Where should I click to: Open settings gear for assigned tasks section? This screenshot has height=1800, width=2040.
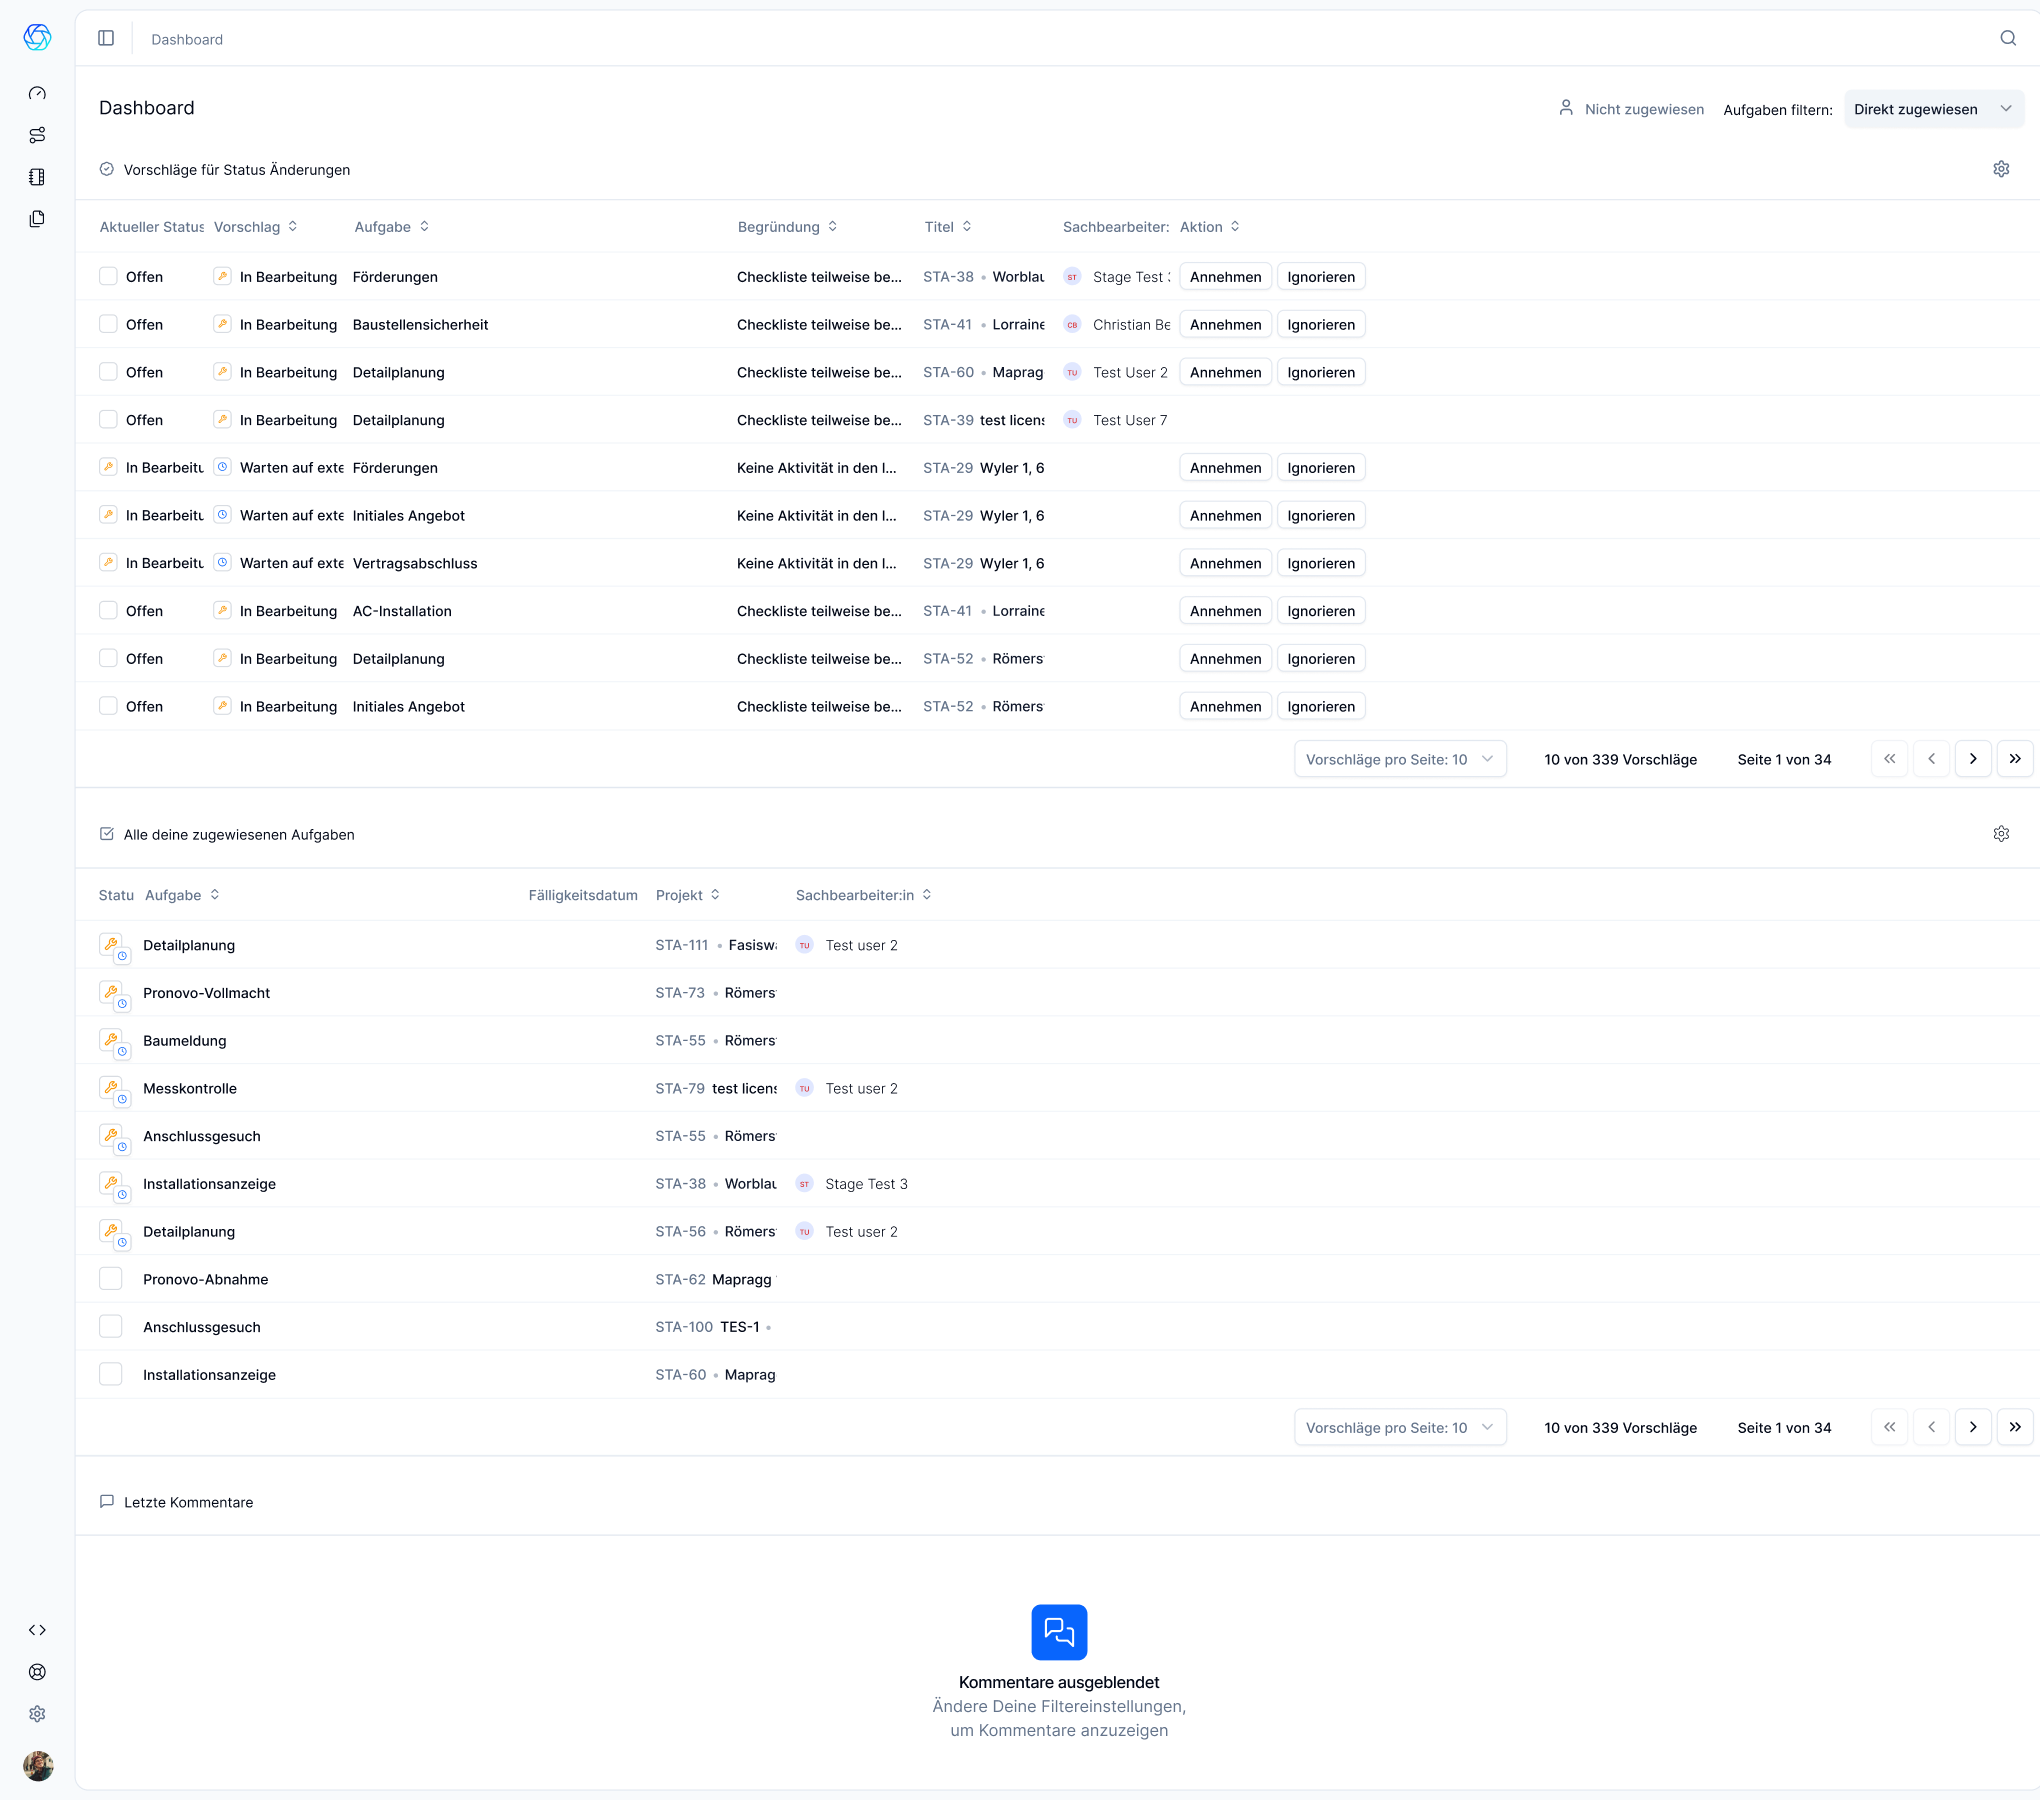[2001, 834]
